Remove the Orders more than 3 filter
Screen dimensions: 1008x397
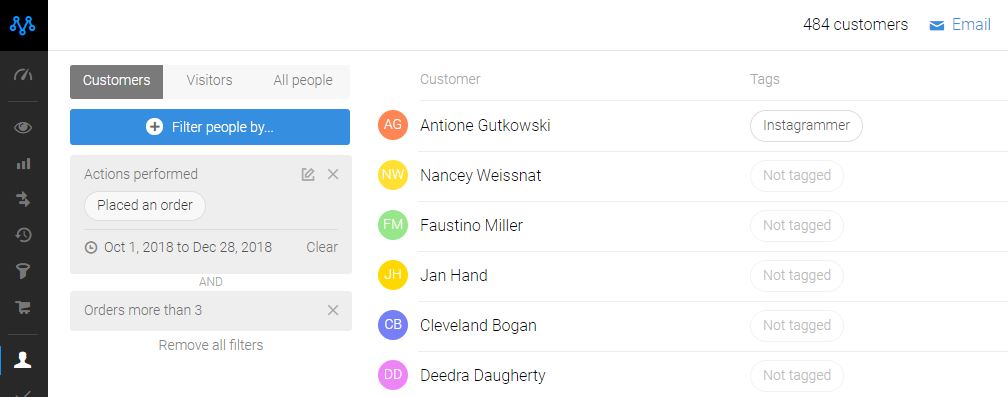click(x=333, y=310)
